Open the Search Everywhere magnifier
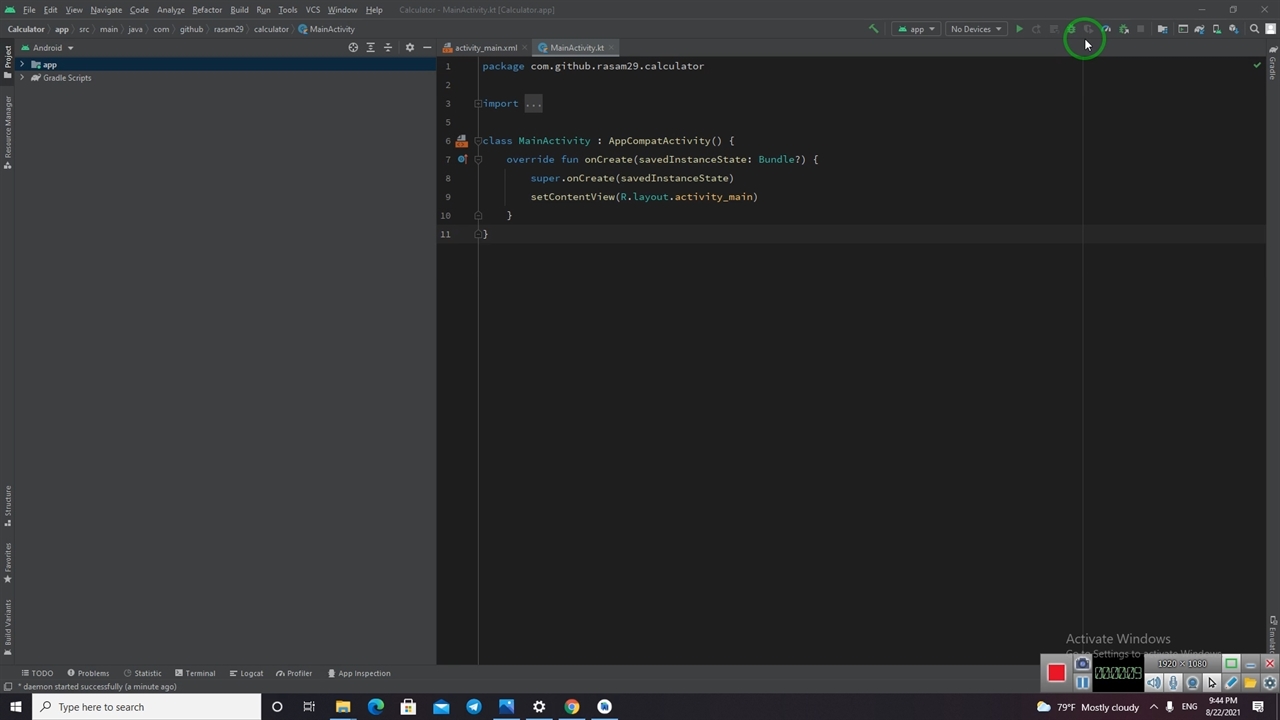The width and height of the screenshot is (1280, 720). [x=1254, y=29]
